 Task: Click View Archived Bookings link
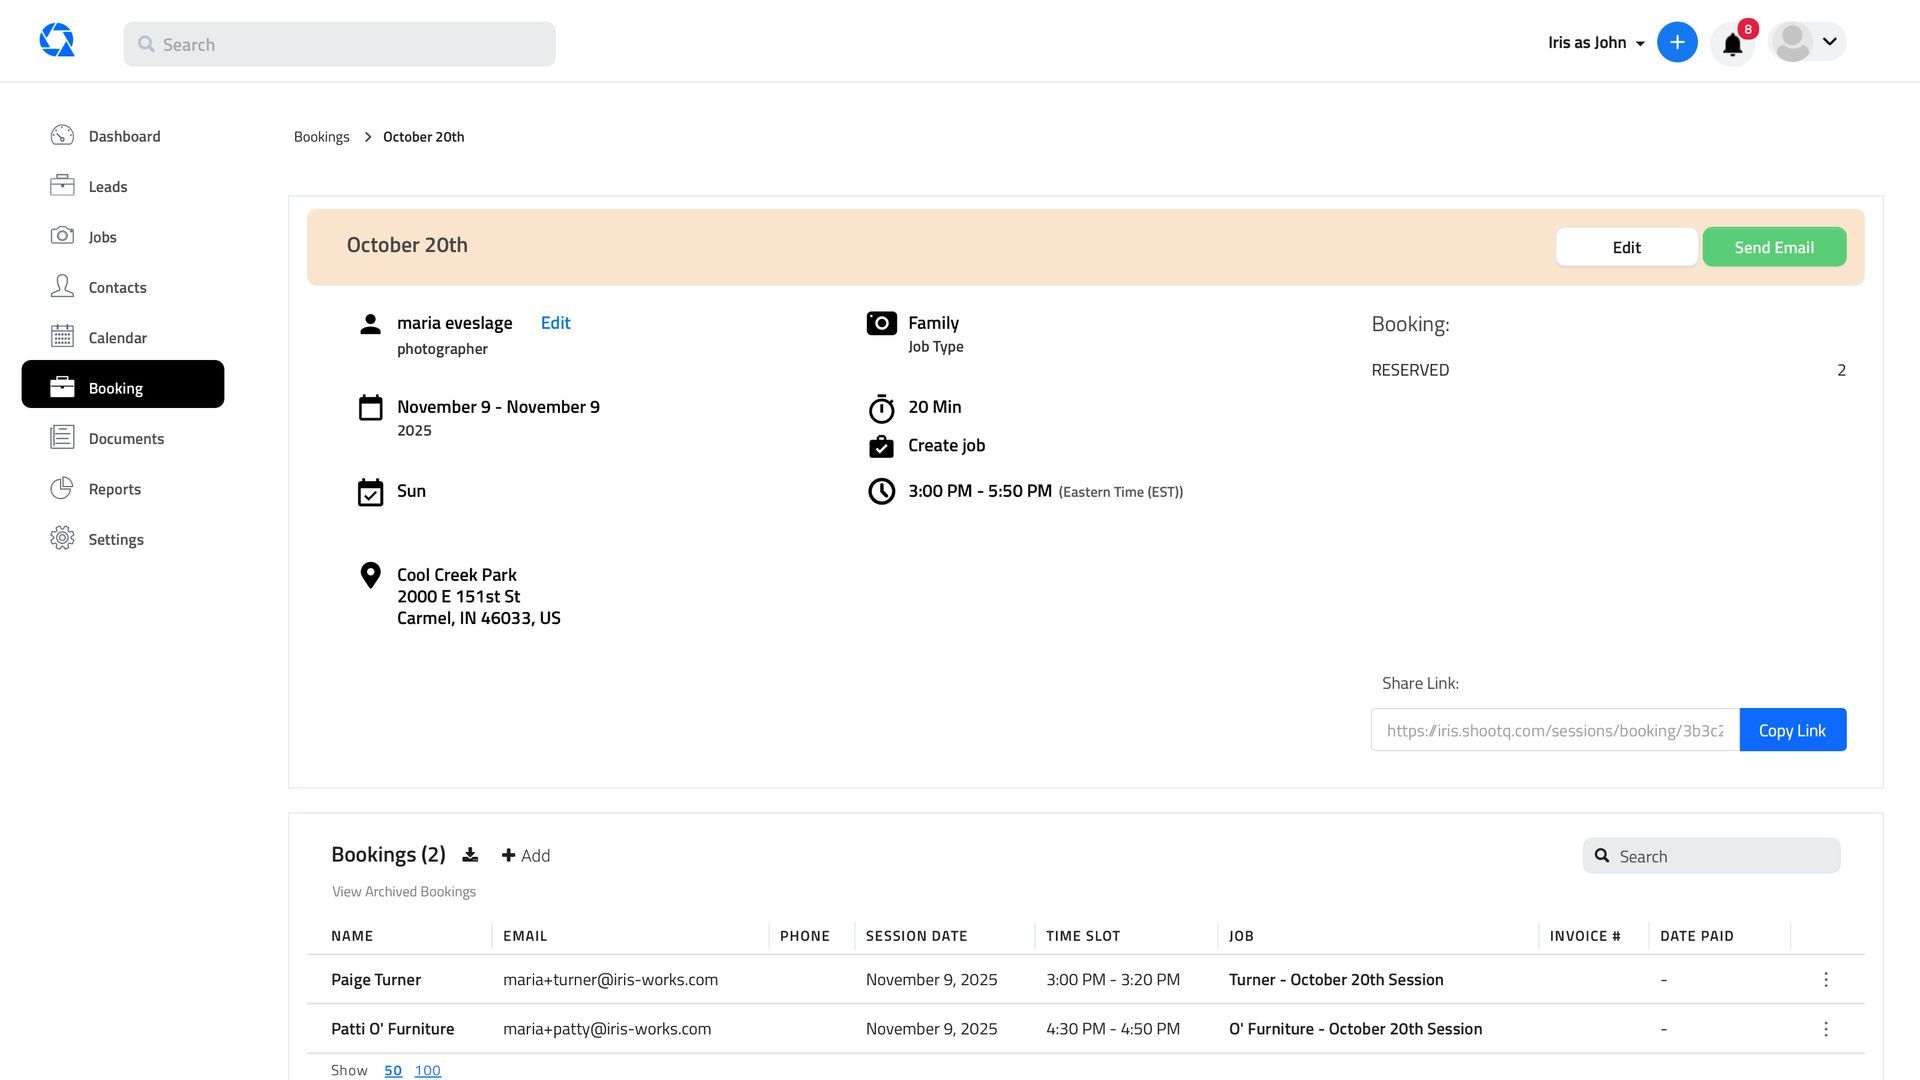click(404, 892)
